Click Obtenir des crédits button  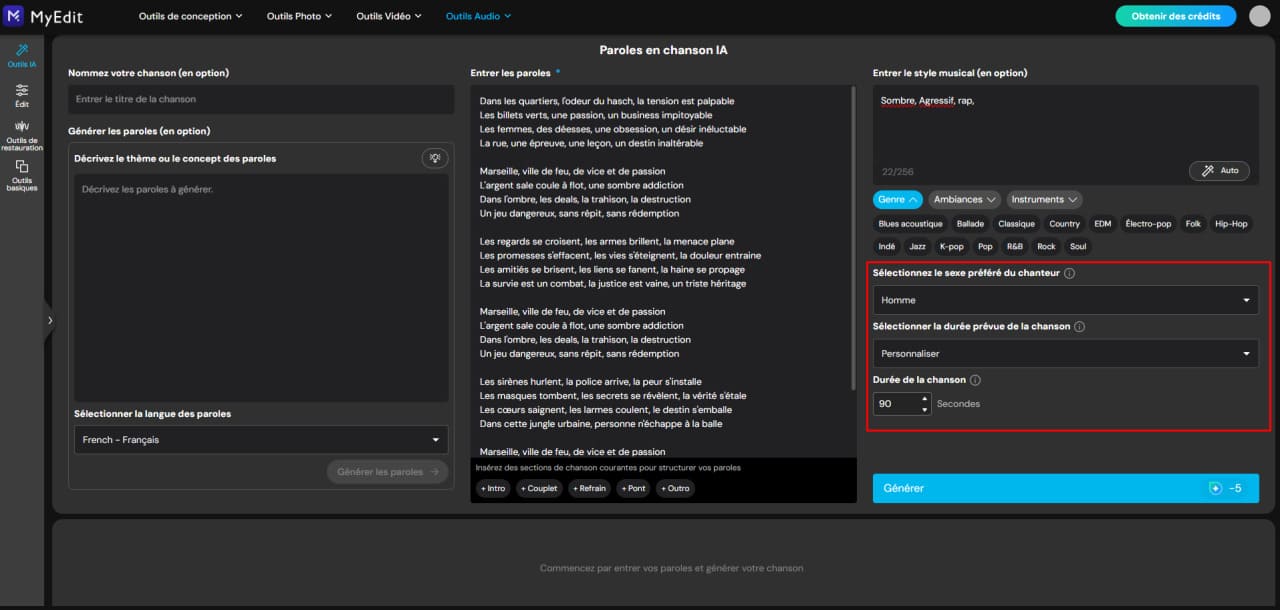[x=1175, y=16]
